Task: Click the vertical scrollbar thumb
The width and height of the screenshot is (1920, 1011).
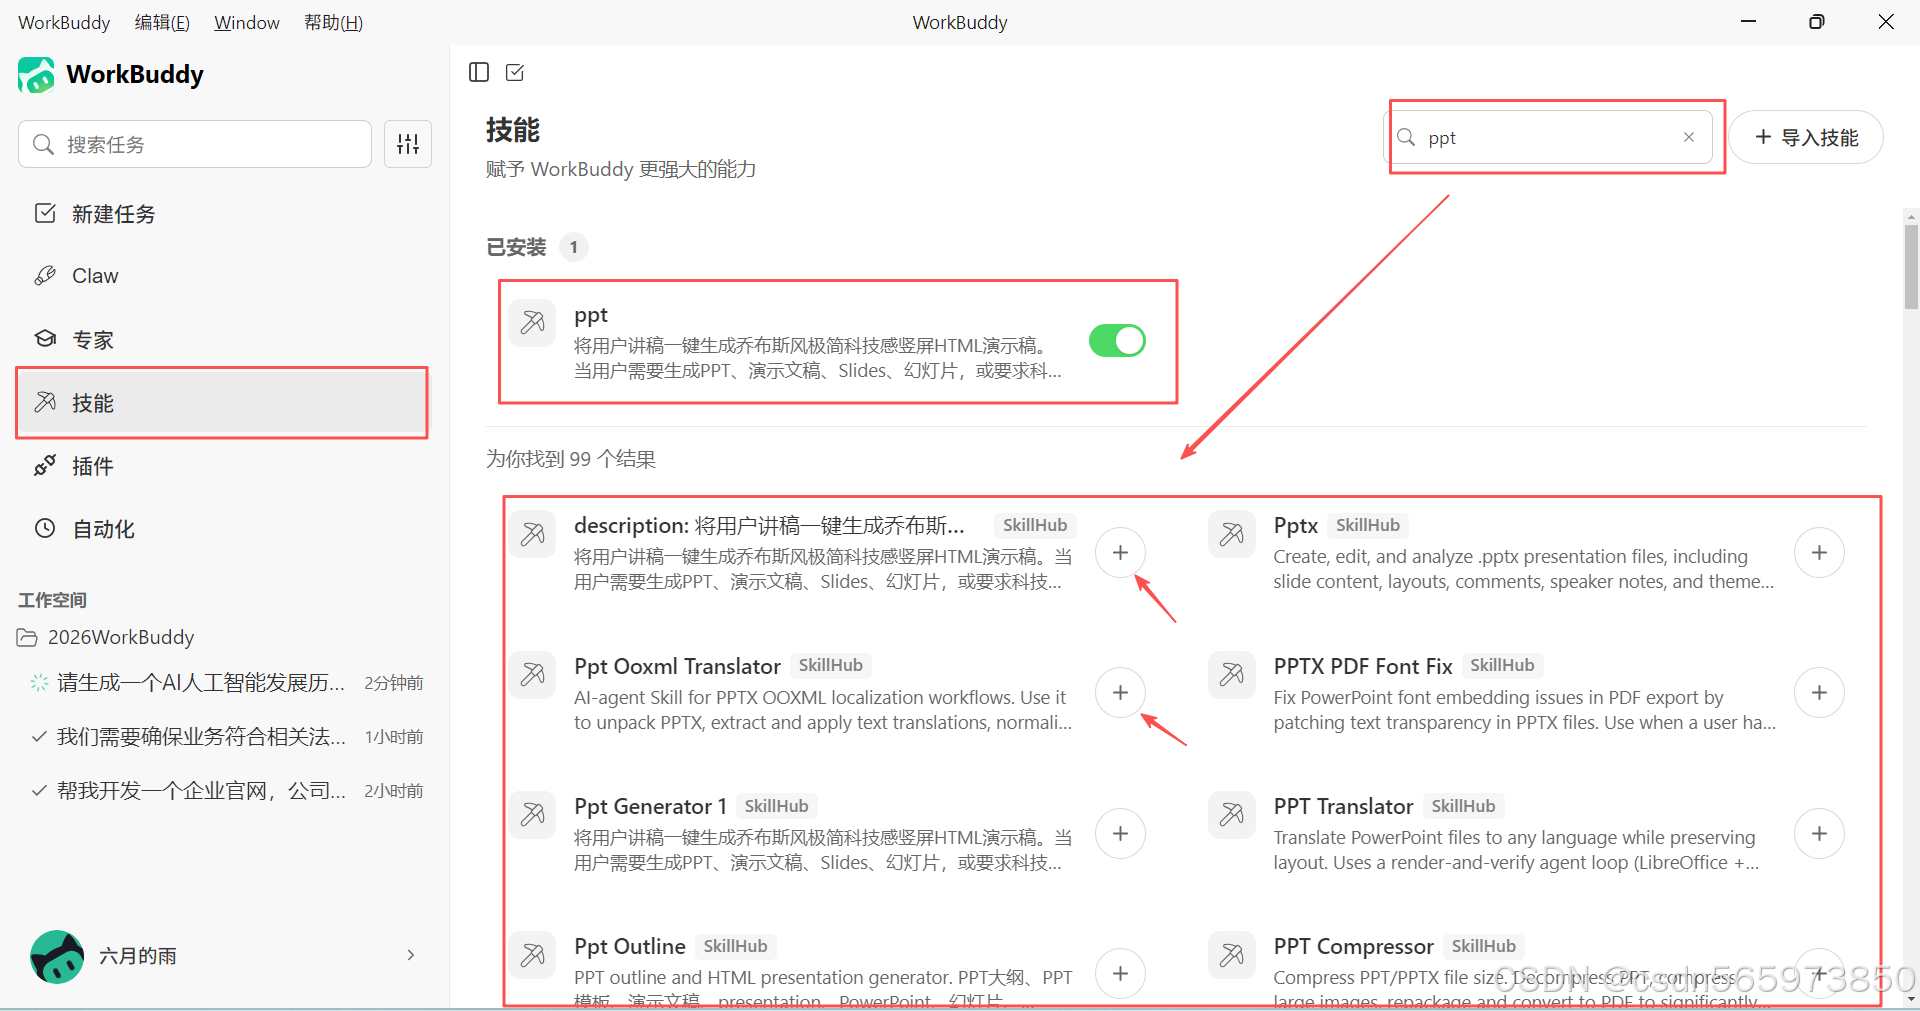Action: pos(1911,267)
